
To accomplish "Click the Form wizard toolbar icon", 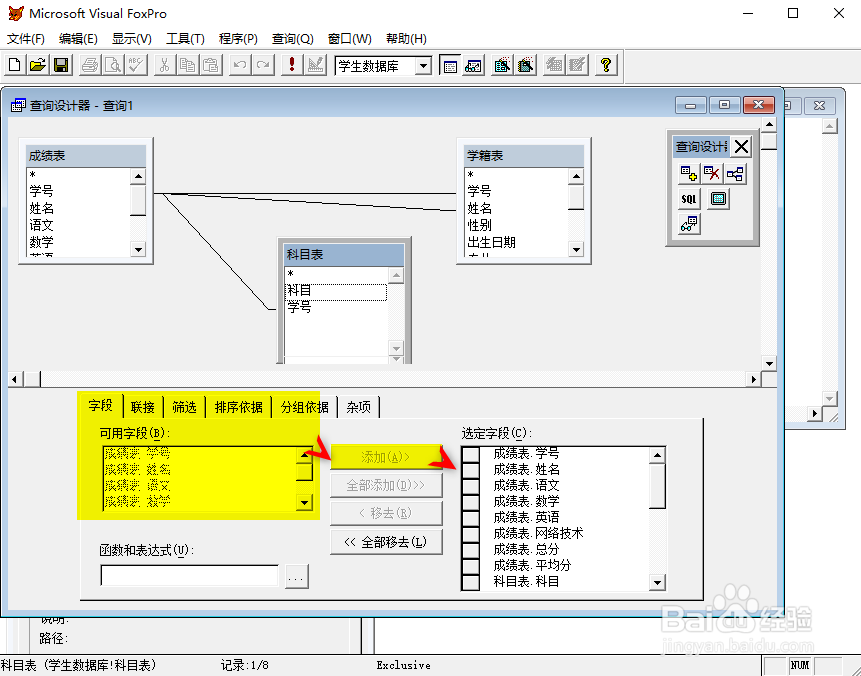I will (x=502, y=65).
